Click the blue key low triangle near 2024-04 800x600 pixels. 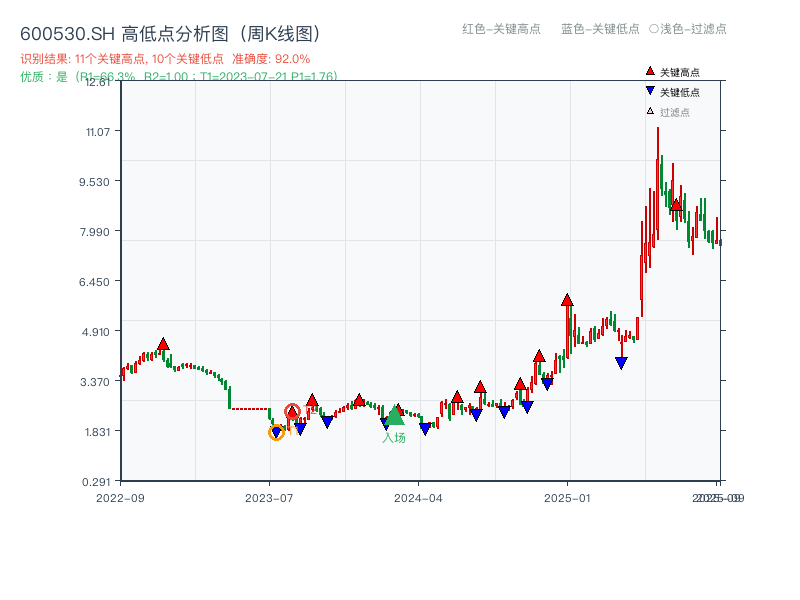click(427, 427)
